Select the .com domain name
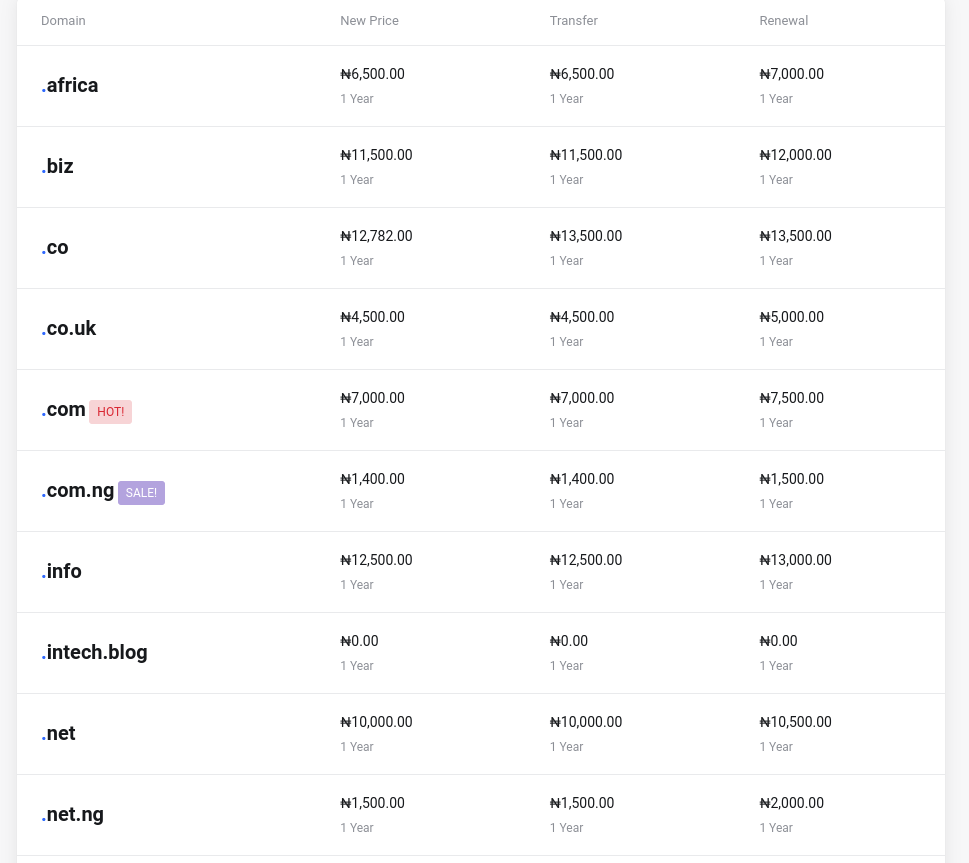The height and width of the screenshot is (863, 969). 64,410
